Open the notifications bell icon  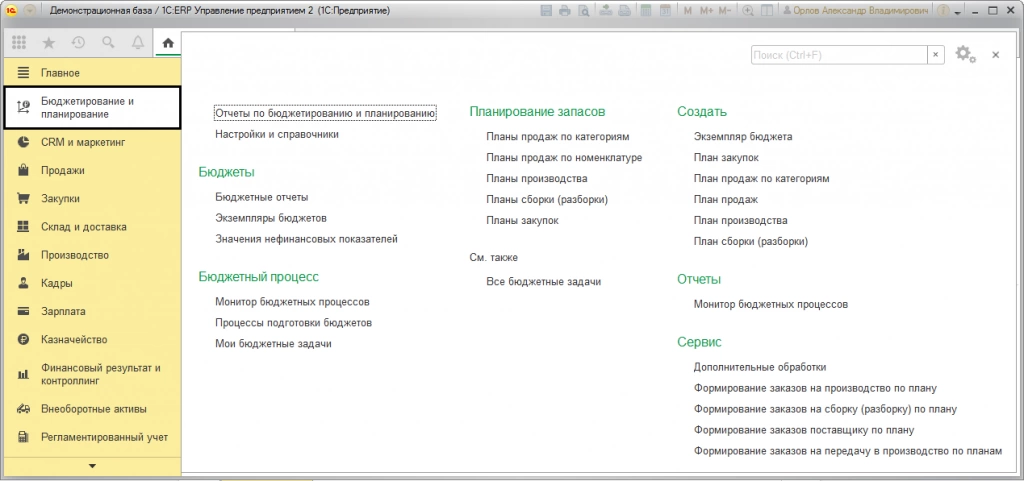coord(138,43)
